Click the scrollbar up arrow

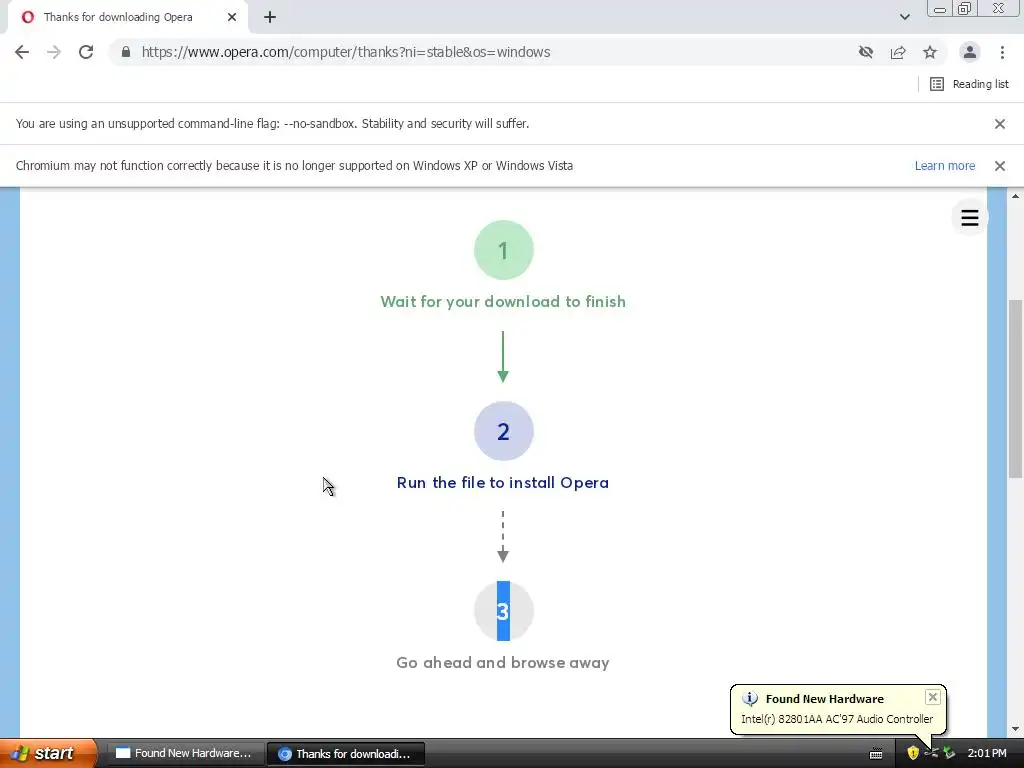pos(1016,195)
